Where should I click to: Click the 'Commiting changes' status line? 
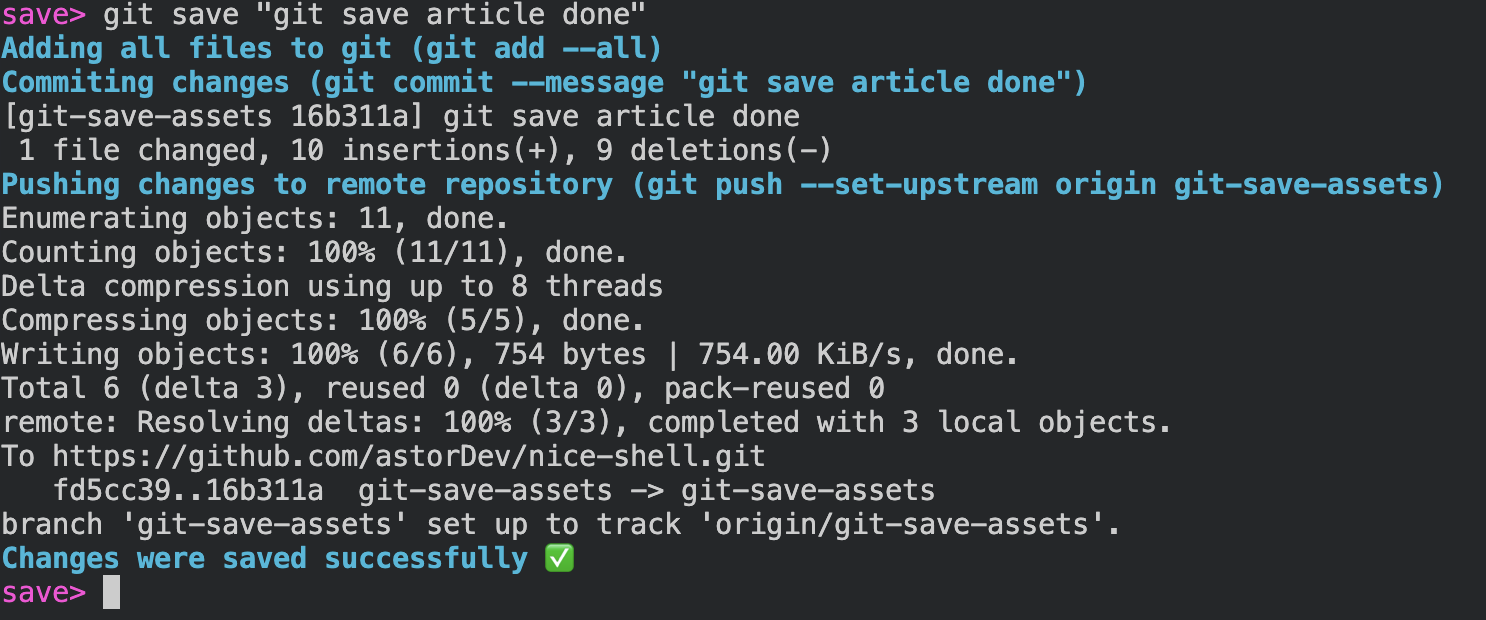544,82
